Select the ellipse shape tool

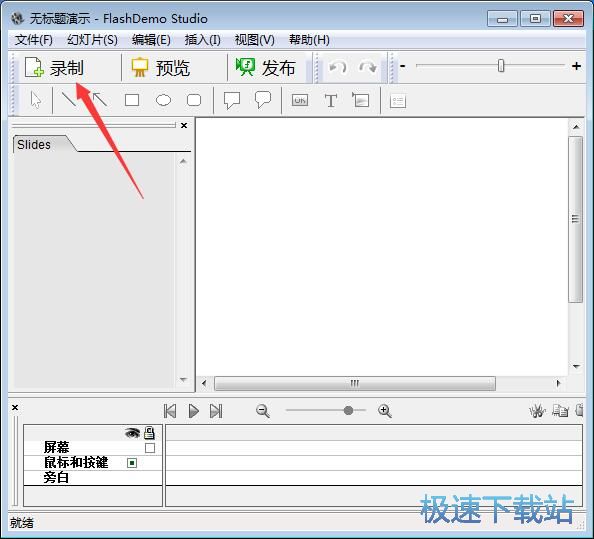coord(163,100)
